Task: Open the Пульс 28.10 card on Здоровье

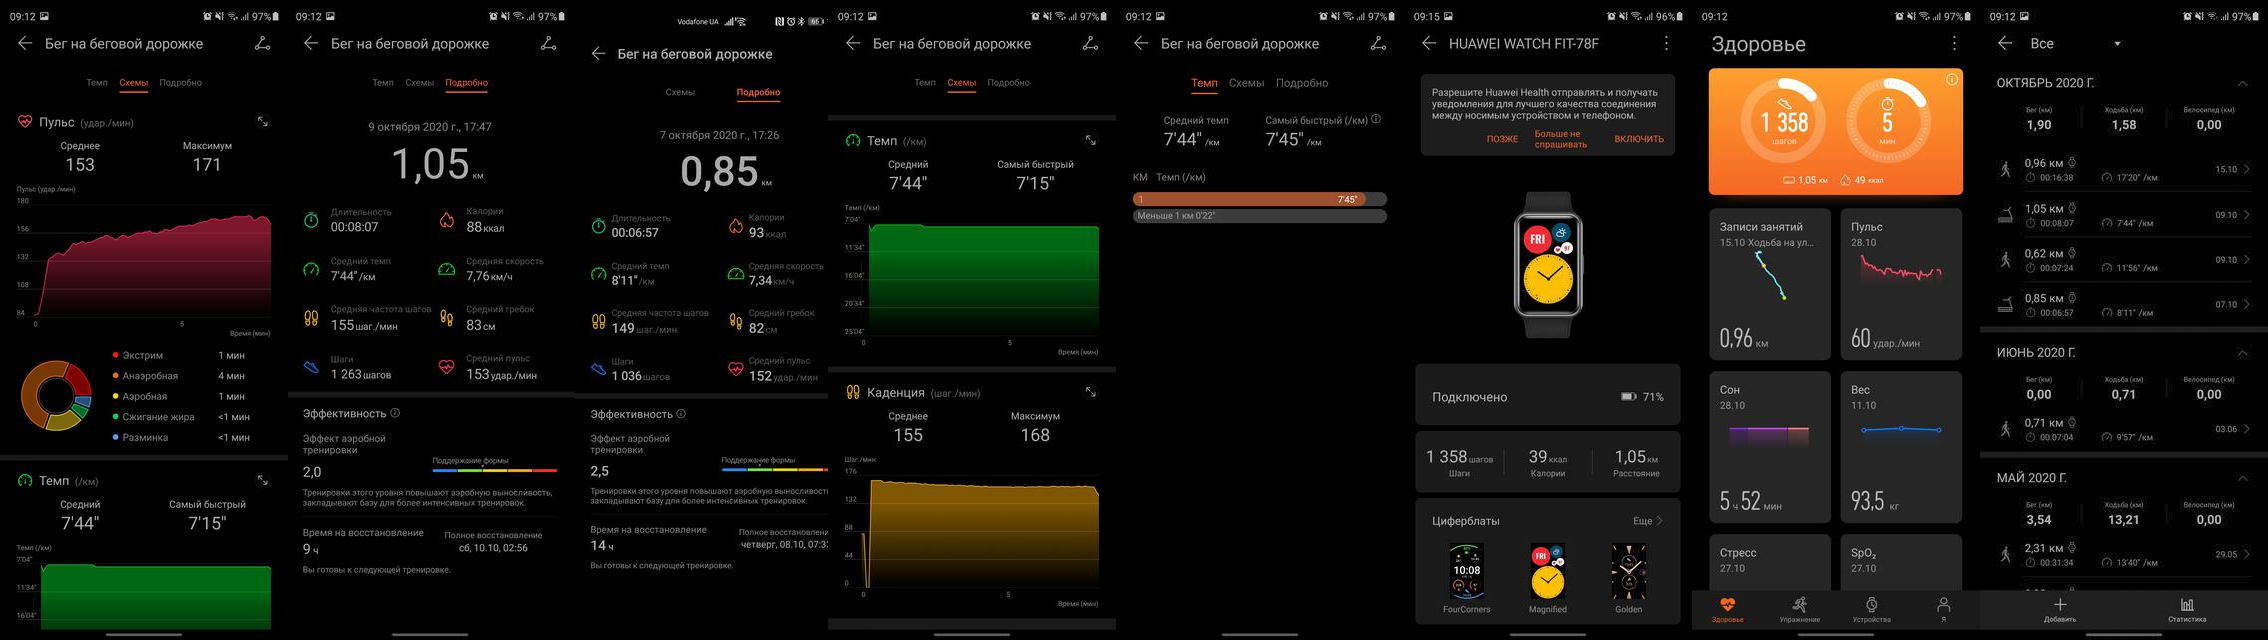Action: pos(1901,284)
